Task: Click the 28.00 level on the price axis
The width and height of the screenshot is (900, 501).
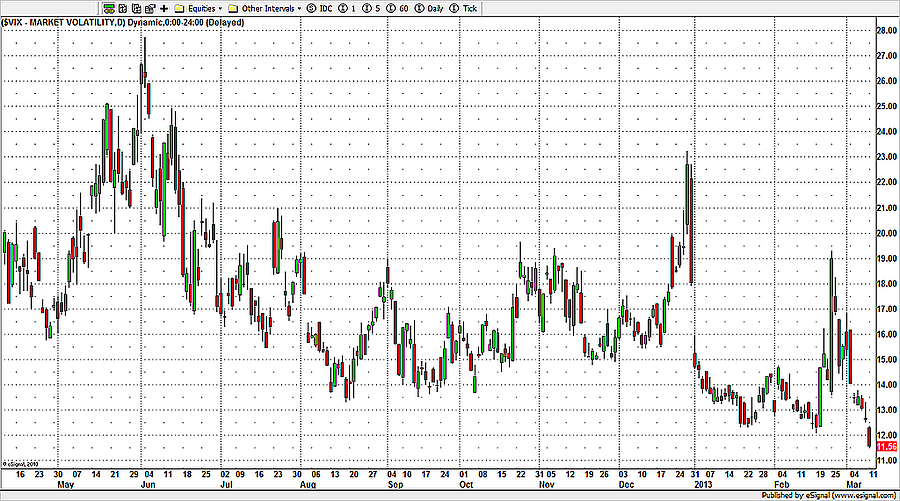Action: coord(886,30)
